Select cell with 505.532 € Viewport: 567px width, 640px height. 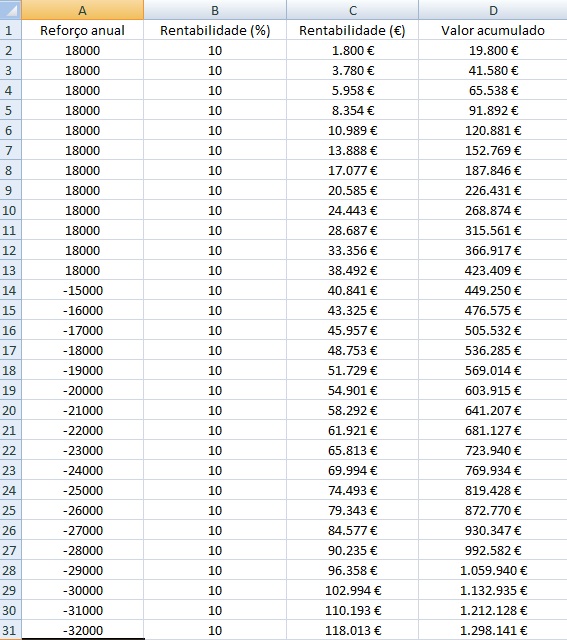pos(493,330)
